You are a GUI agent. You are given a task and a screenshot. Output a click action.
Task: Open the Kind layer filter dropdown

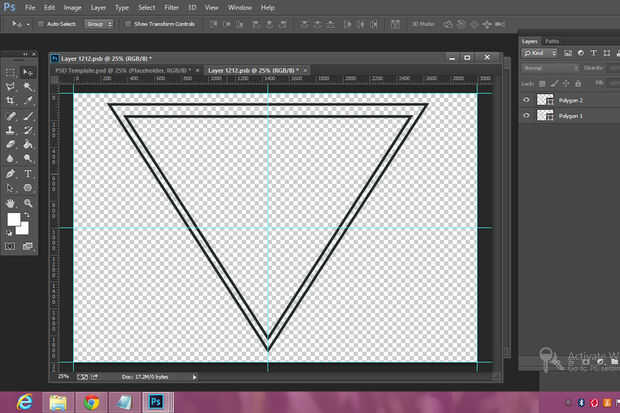pyautogui.click(x=540, y=53)
